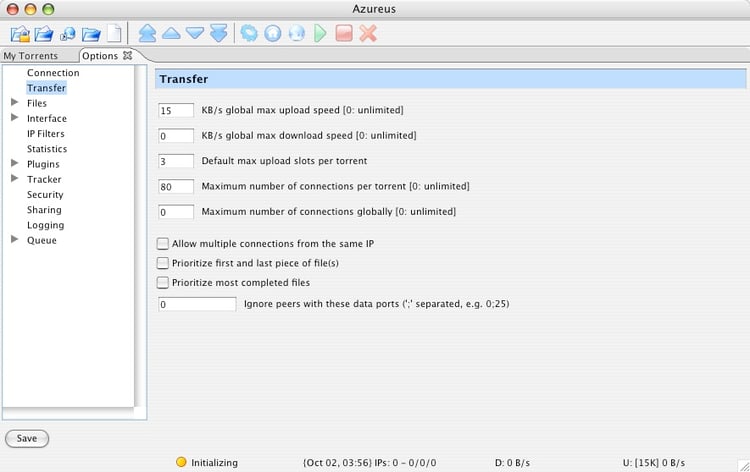Expand the Interface options node
Viewport: 750px width, 472px height.
point(15,118)
